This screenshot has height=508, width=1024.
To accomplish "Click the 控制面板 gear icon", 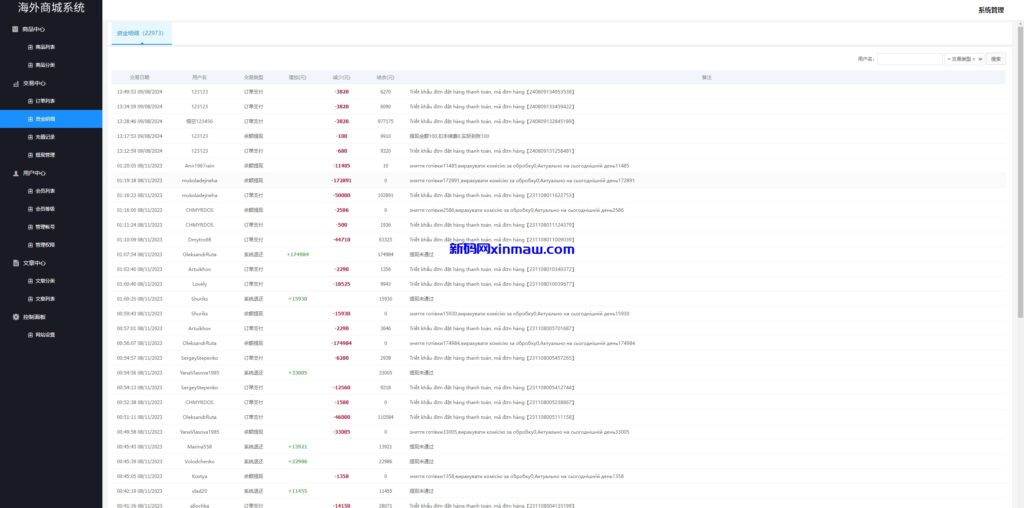I will coord(15,317).
